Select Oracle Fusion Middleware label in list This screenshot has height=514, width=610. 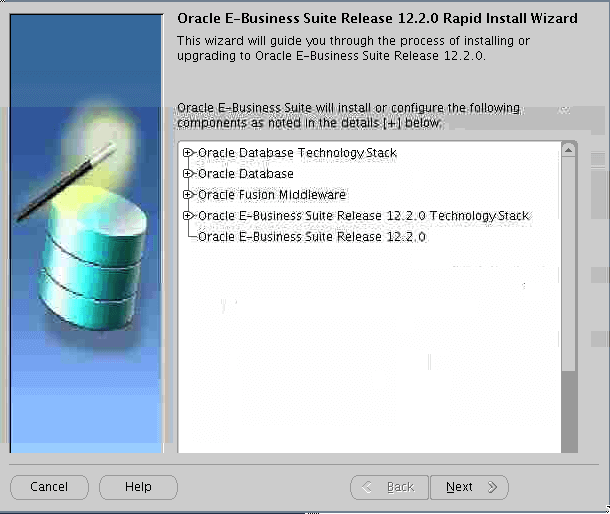pyautogui.click(x=272, y=195)
